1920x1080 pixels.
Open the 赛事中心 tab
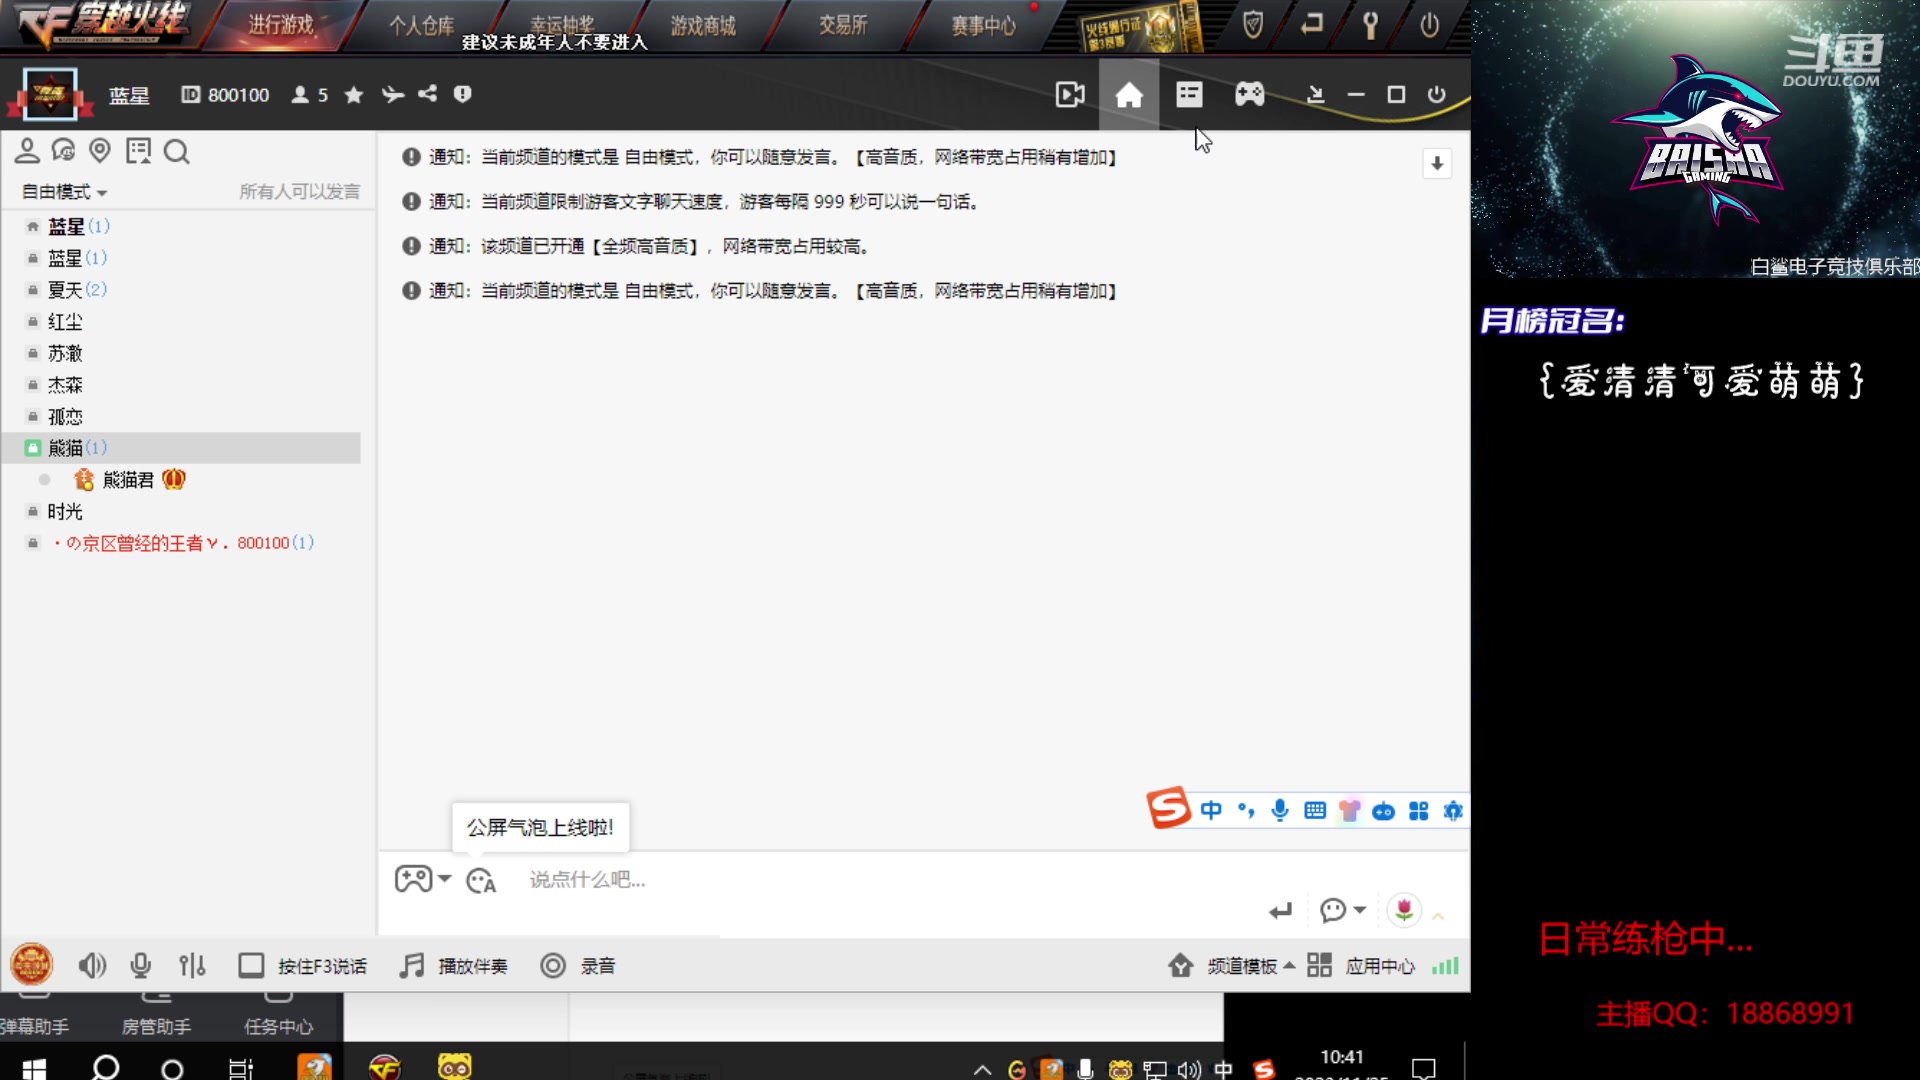point(983,25)
